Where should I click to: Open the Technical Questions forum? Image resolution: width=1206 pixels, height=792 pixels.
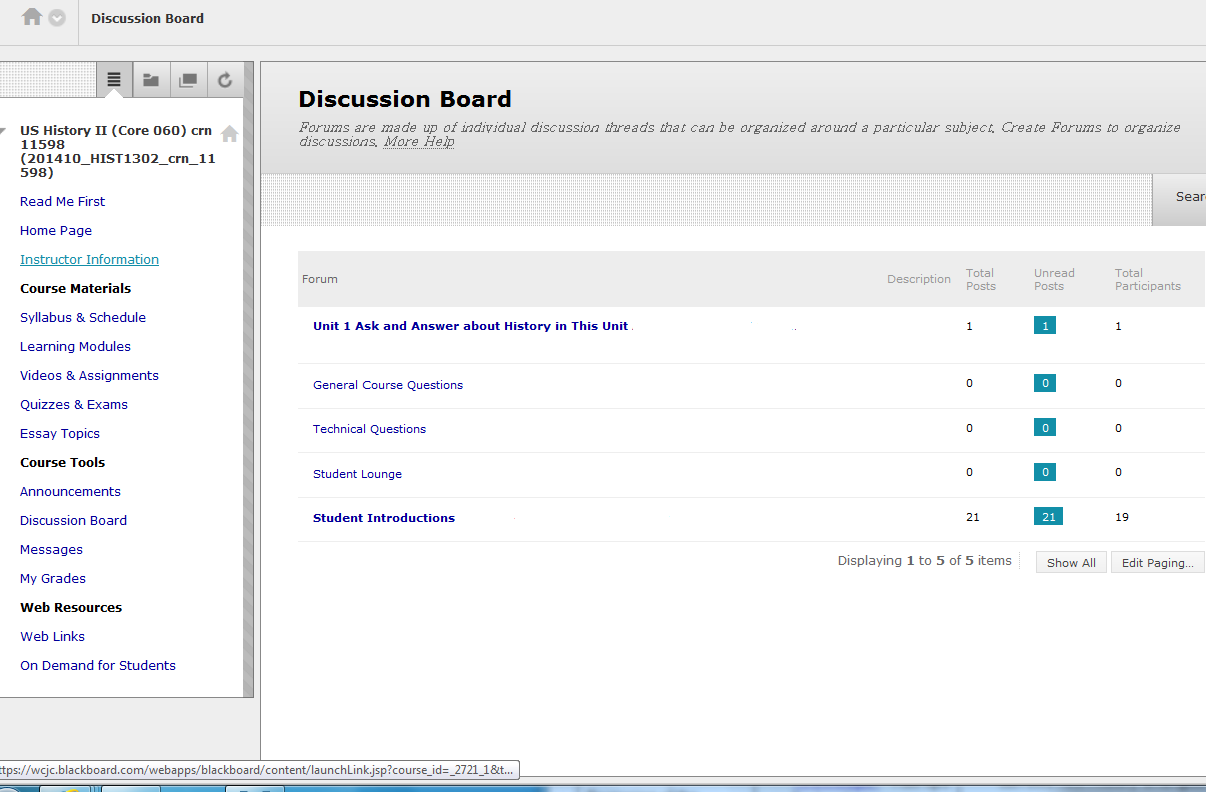369,429
